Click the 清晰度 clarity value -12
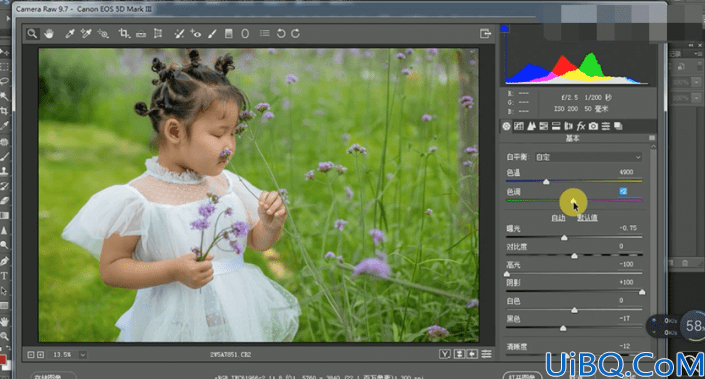Viewport: 705px width, 379px height. coord(625,346)
